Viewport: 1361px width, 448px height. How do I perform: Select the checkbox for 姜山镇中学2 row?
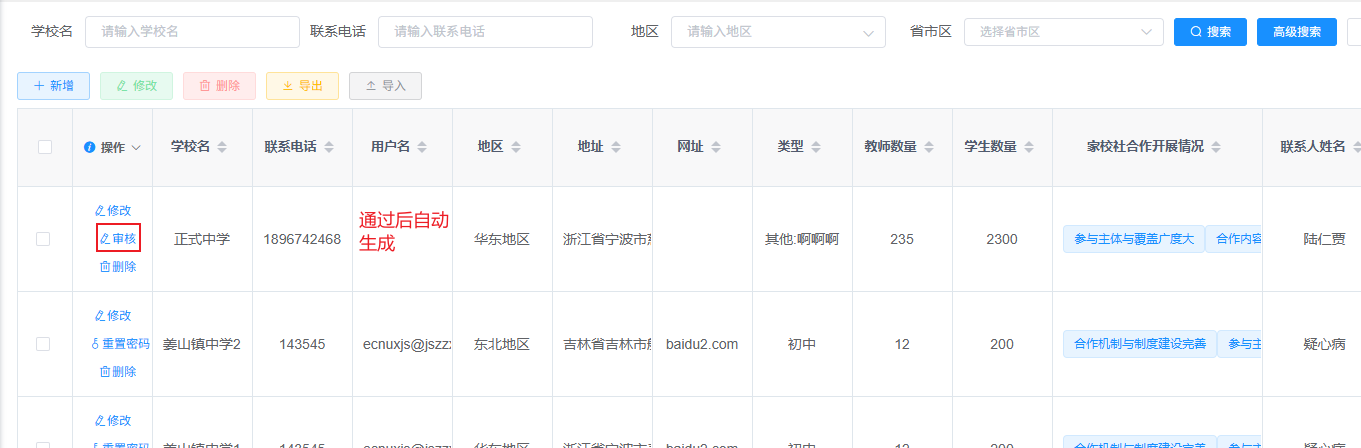pyautogui.click(x=43, y=344)
